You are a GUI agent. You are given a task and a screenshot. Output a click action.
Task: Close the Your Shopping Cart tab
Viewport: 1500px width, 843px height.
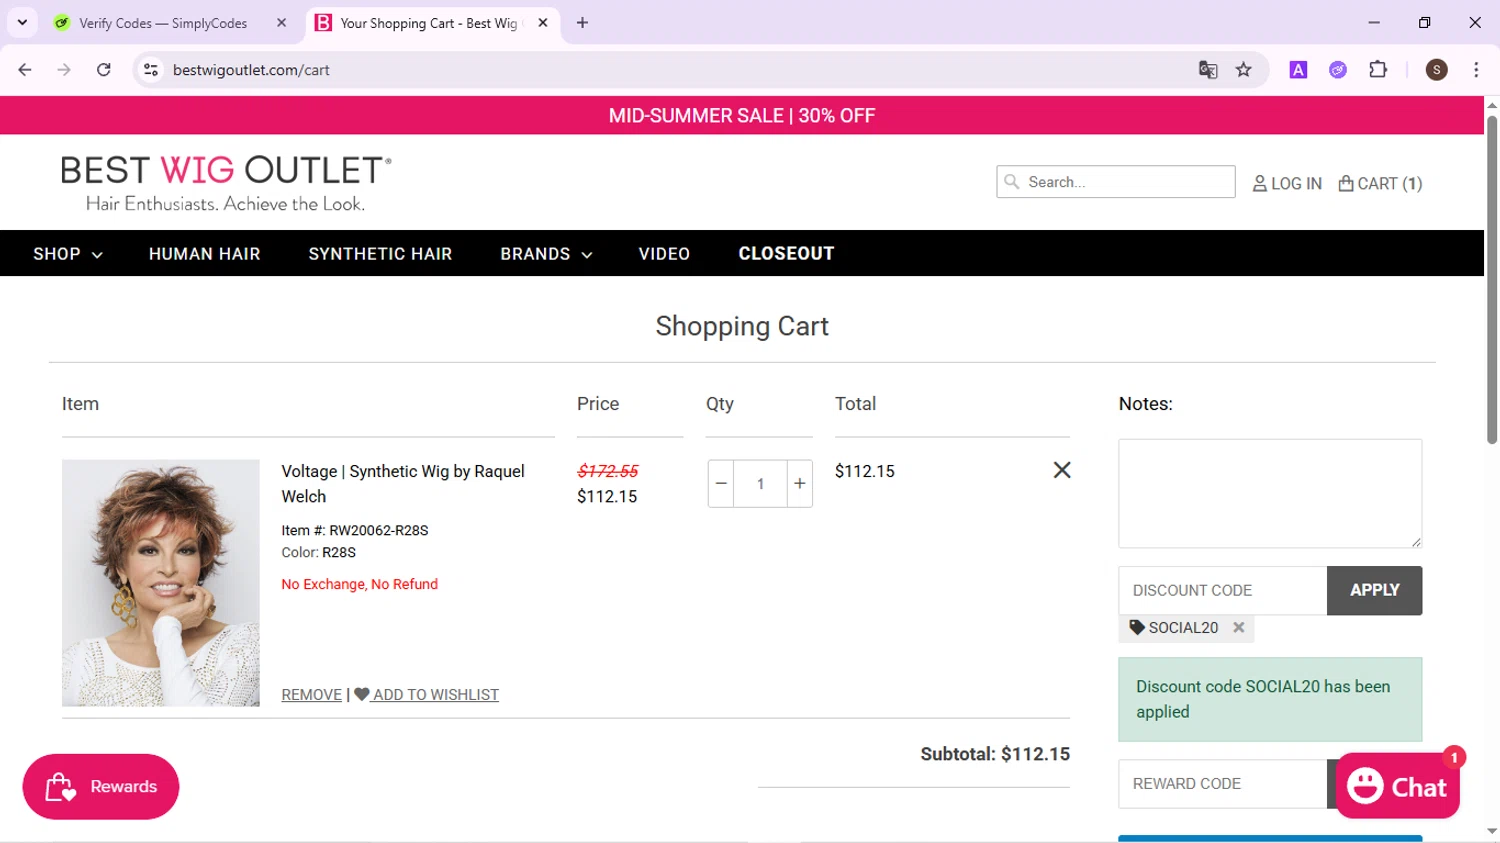[543, 23]
